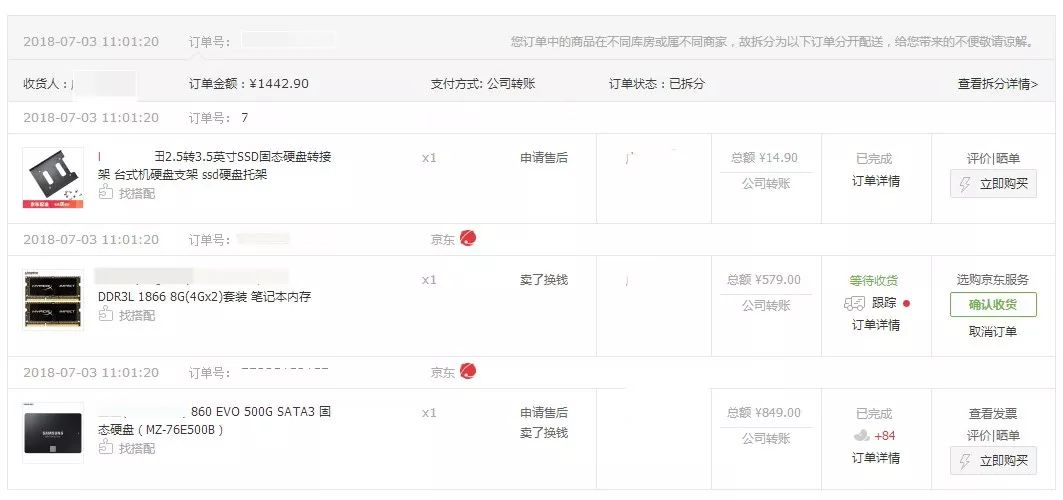Click red JD icon above the 860 EVO order

(x=468, y=372)
